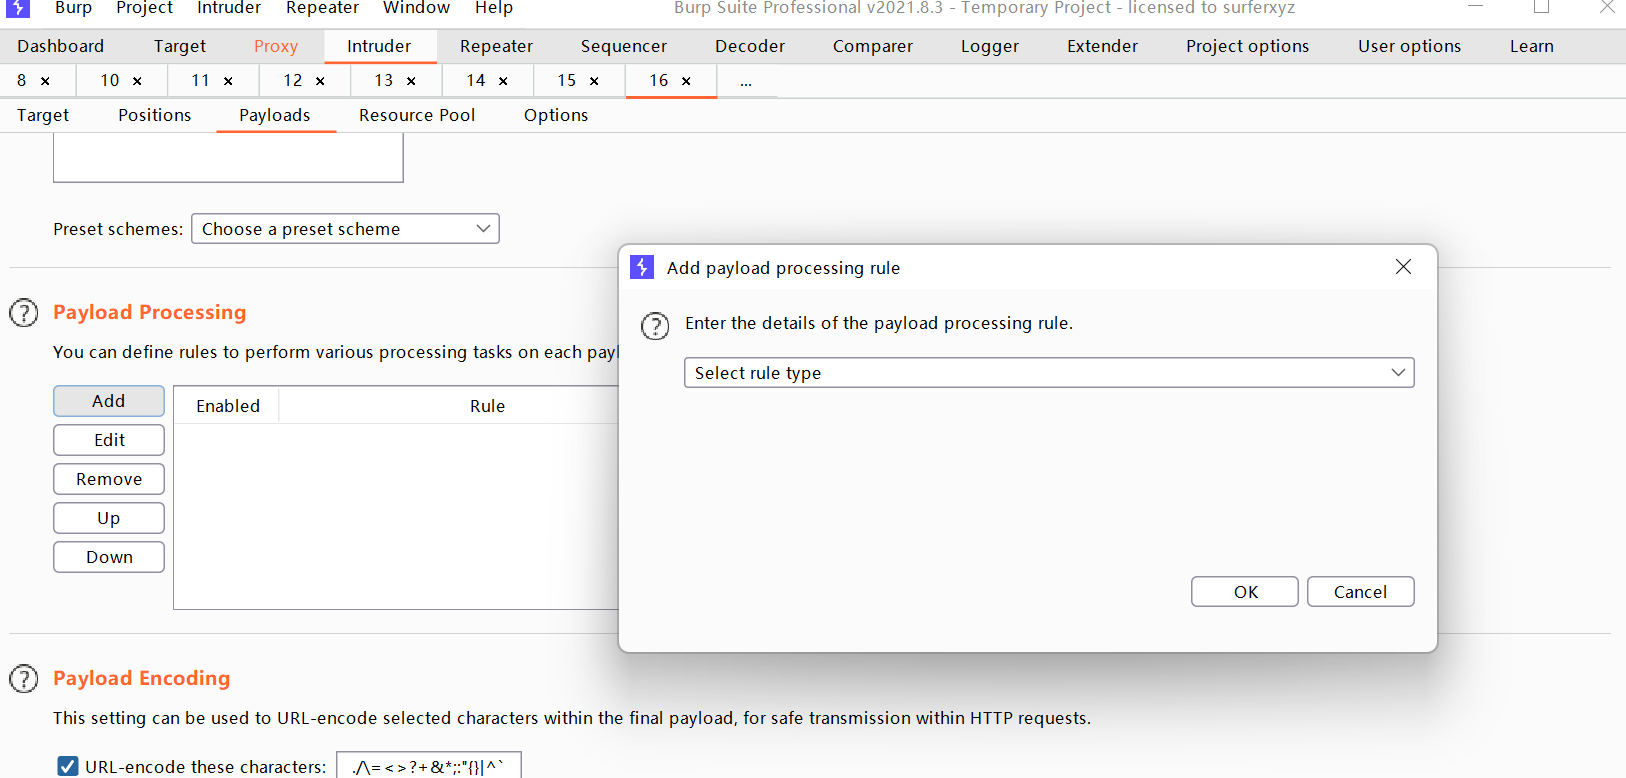Open Logger tab
1626x778 pixels.
click(x=990, y=46)
